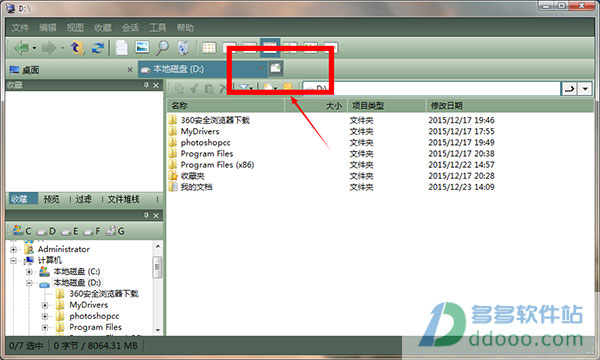This screenshot has width=600, height=360.
Task: Open the 帮助 menu
Action: [x=185, y=28]
